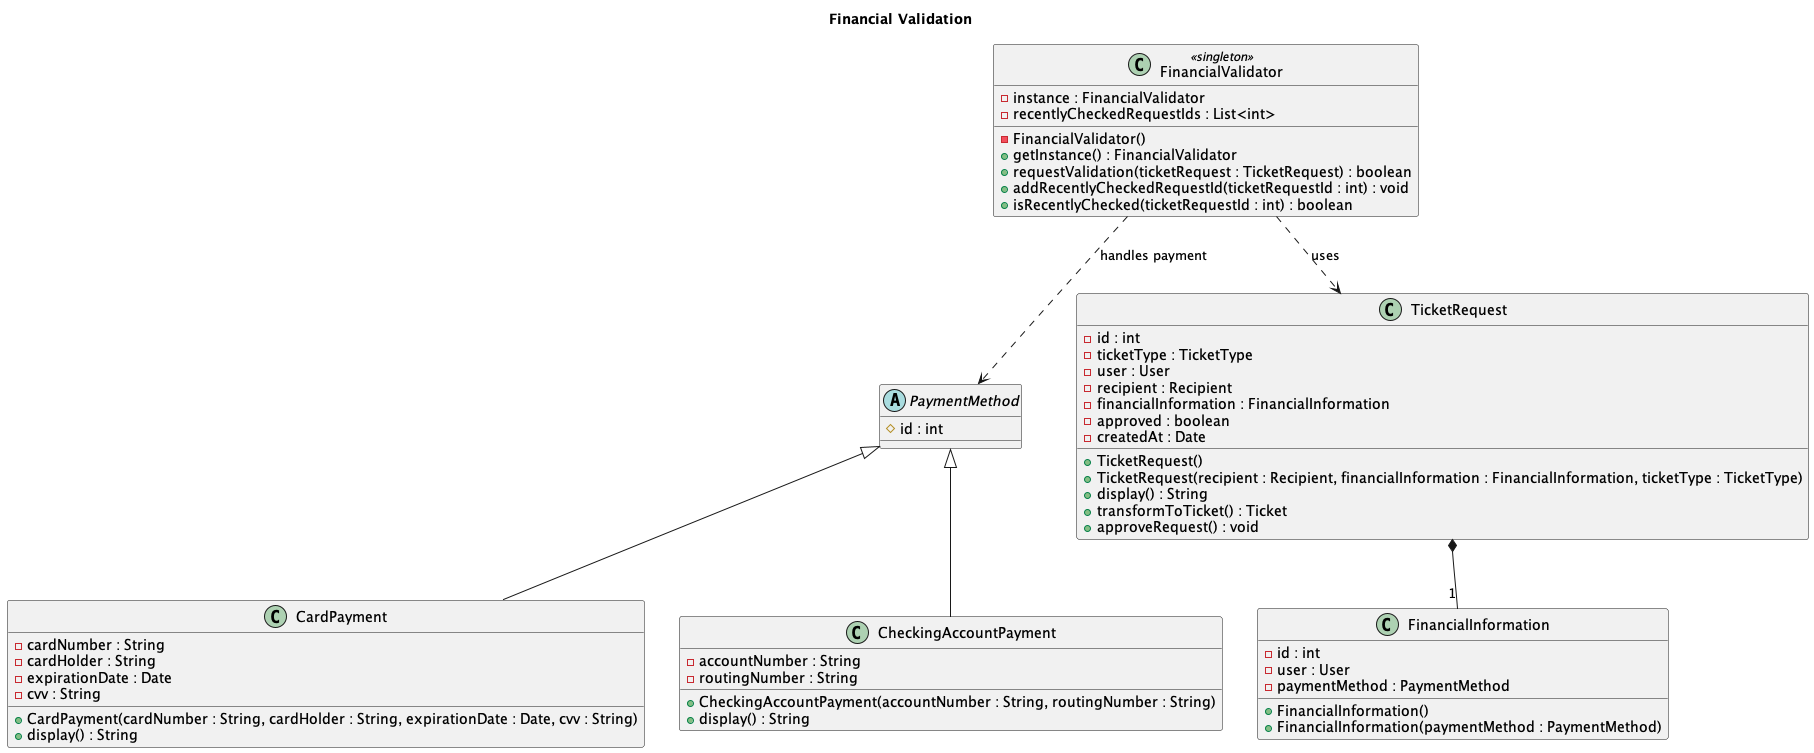Click the public marker beside transformToTicket()
1814x753 pixels.
[1088, 511]
